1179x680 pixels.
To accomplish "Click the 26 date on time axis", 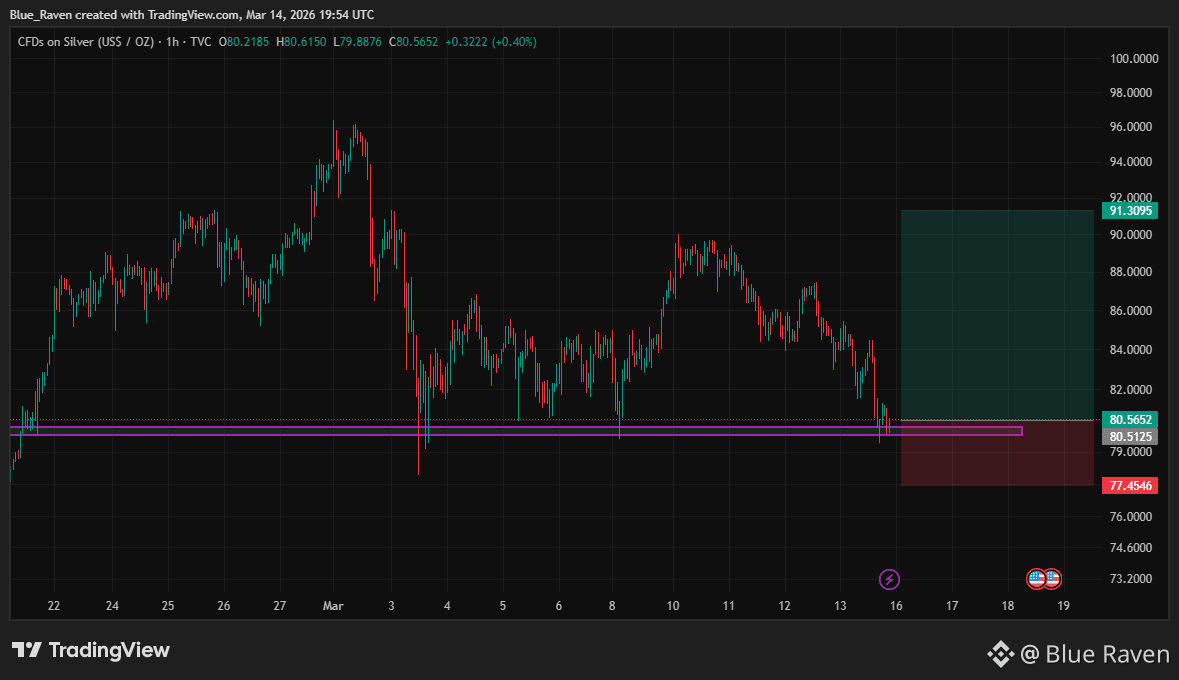I will coord(223,606).
